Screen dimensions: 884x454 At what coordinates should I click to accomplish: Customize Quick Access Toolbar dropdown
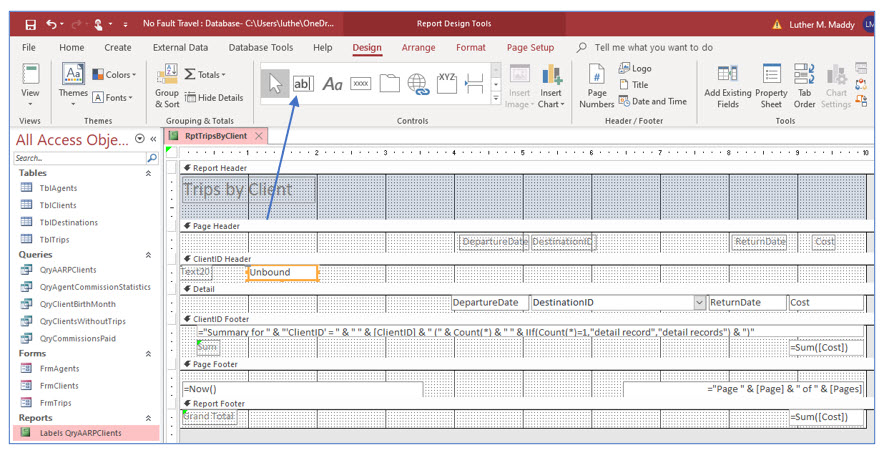(125, 25)
